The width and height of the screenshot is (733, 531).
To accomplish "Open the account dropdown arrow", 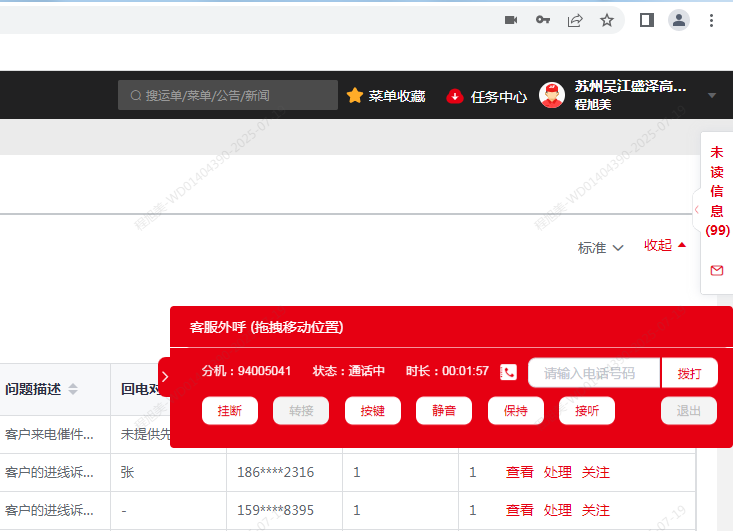I will point(712,95).
